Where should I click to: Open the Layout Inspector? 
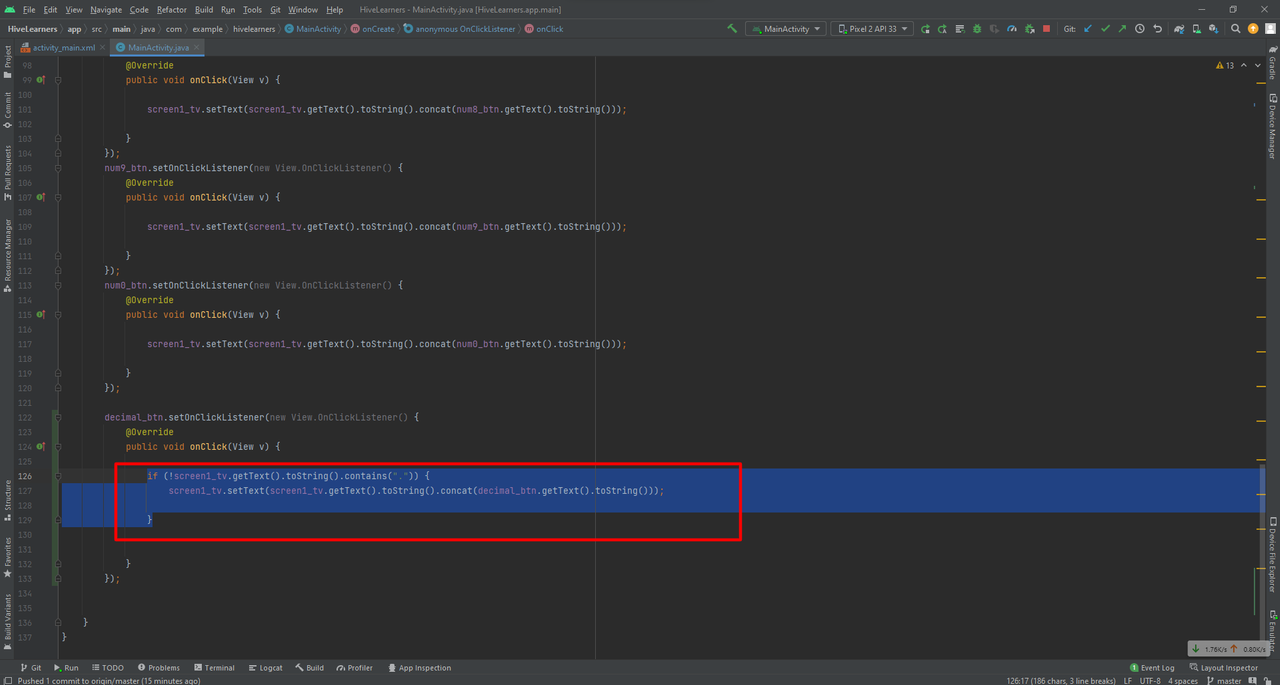click(x=1224, y=667)
